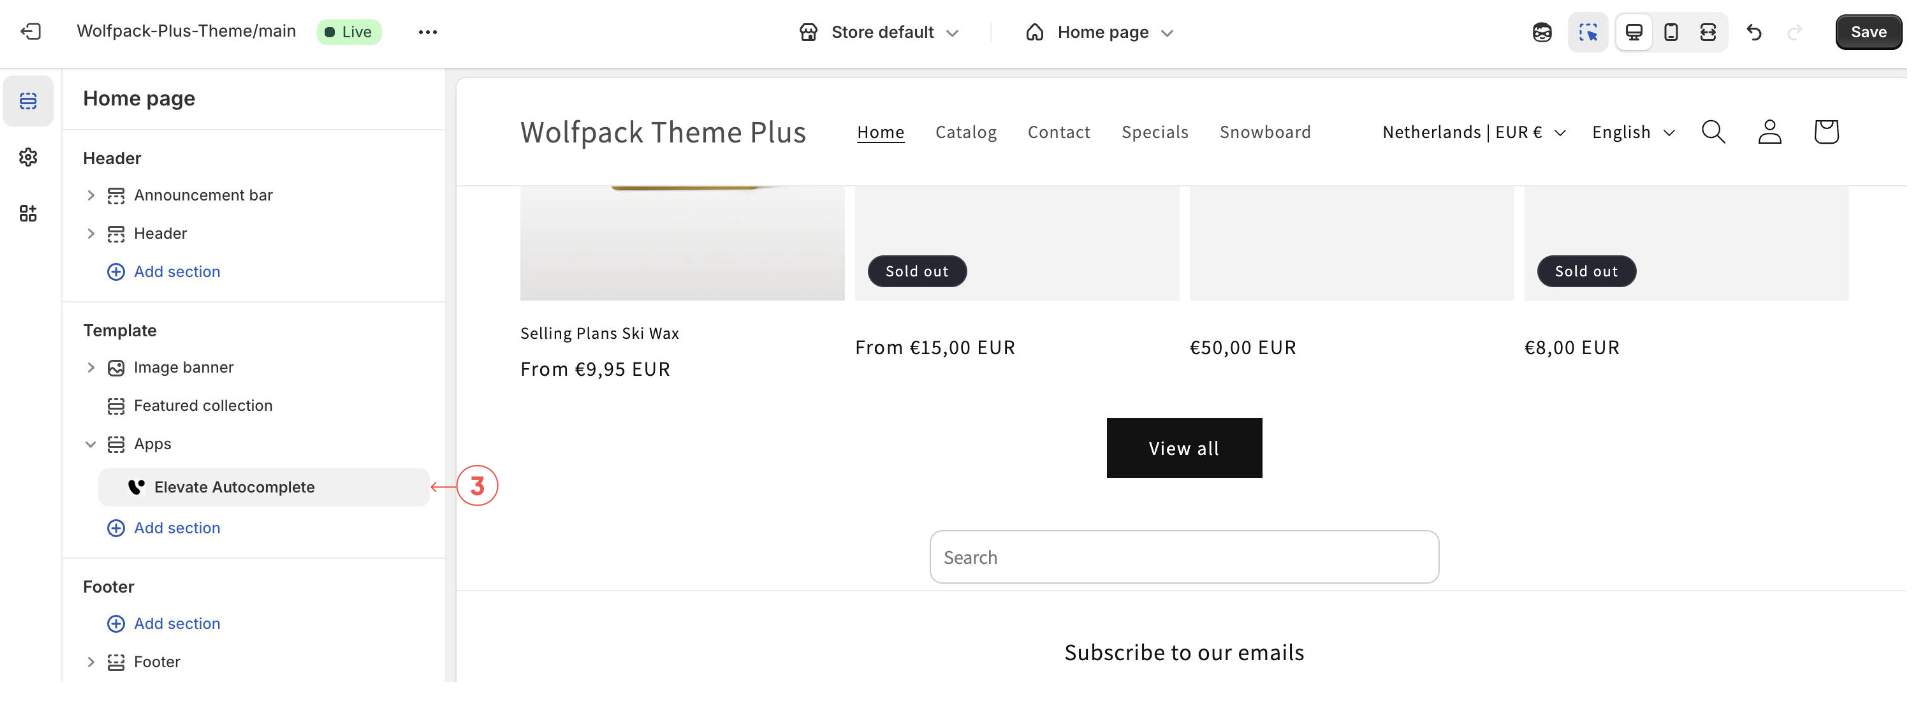
Task: Switch preview to mobile view
Action: click(x=1671, y=32)
